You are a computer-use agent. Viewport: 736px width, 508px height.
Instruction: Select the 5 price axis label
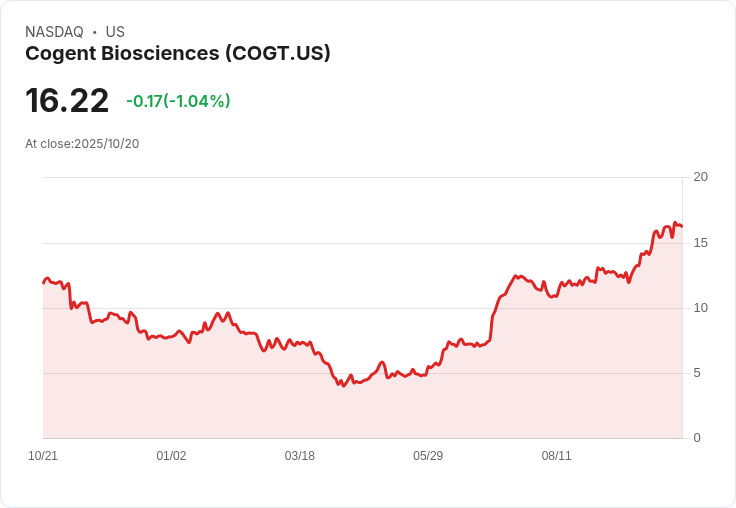pos(697,373)
